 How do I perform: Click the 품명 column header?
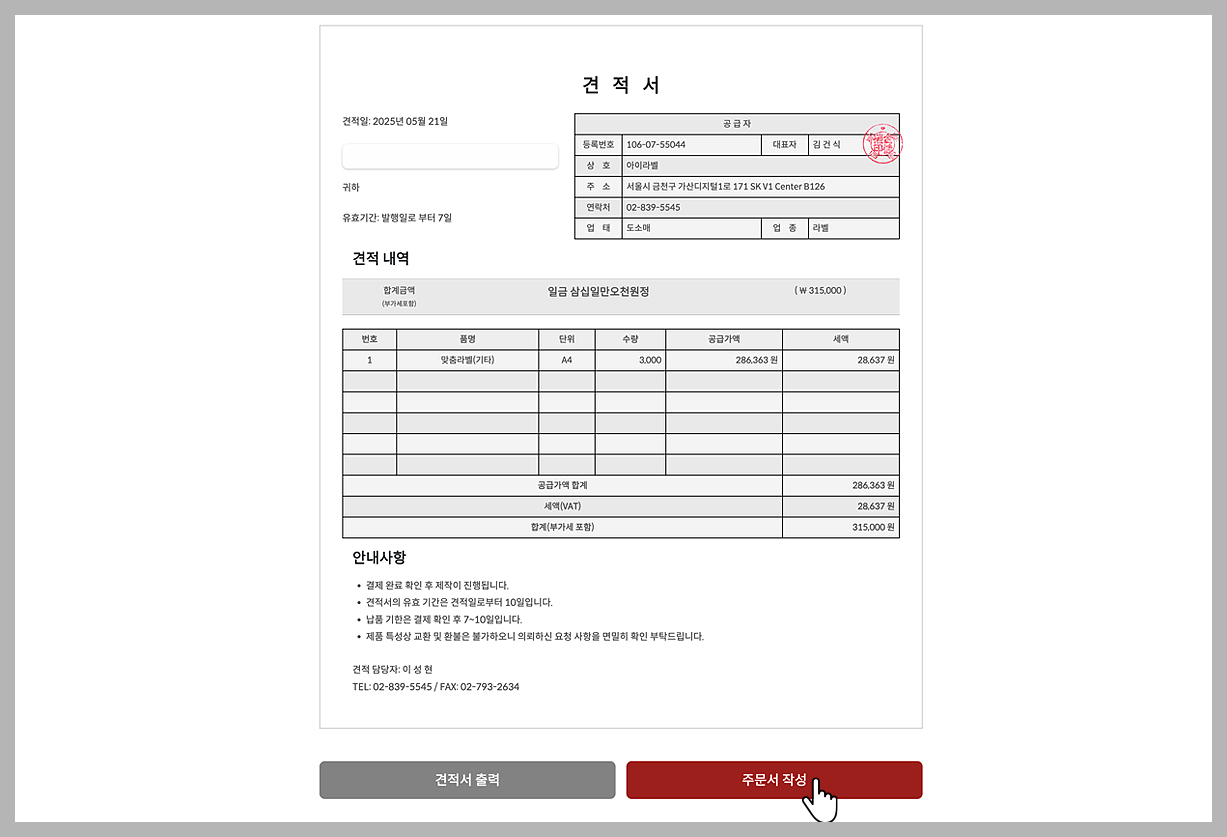point(467,339)
